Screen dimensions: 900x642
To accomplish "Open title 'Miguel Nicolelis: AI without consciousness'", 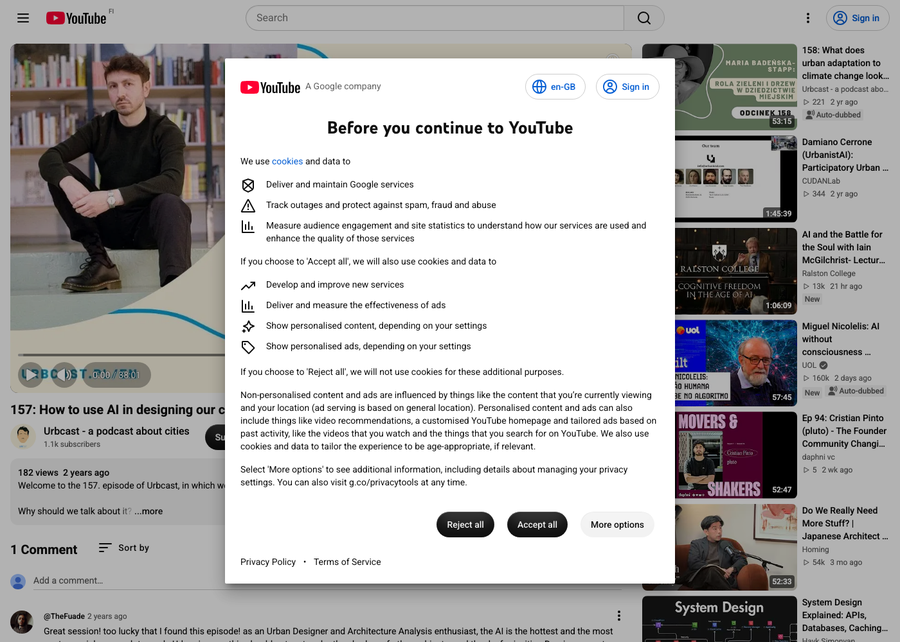I will click(x=841, y=339).
